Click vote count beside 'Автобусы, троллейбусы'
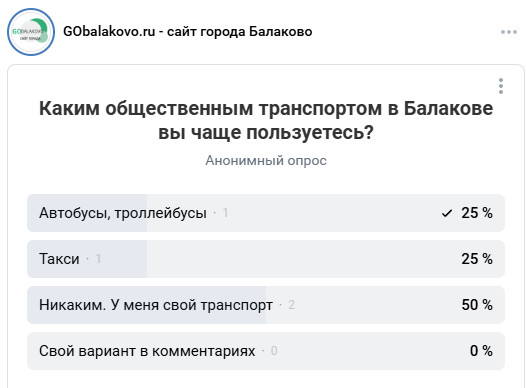 pyautogui.click(x=225, y=213)
